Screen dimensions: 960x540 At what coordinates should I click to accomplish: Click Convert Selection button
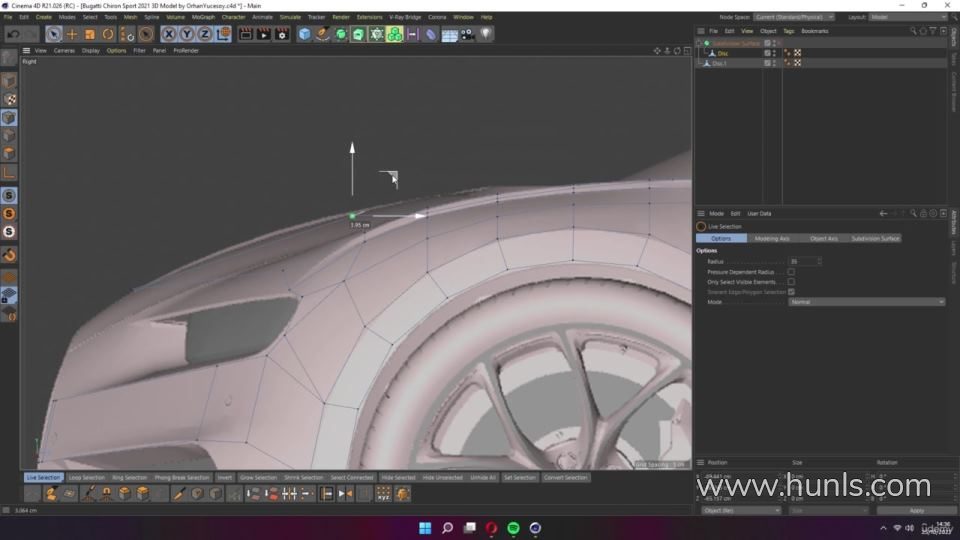click(565, 478)
